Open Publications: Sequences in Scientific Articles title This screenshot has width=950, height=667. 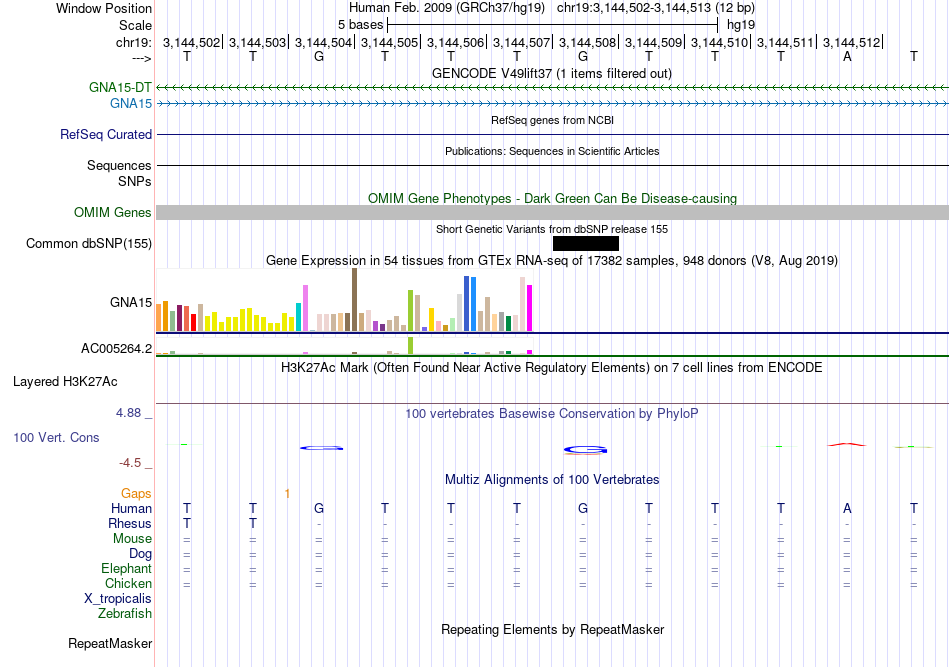click(552, 151)
